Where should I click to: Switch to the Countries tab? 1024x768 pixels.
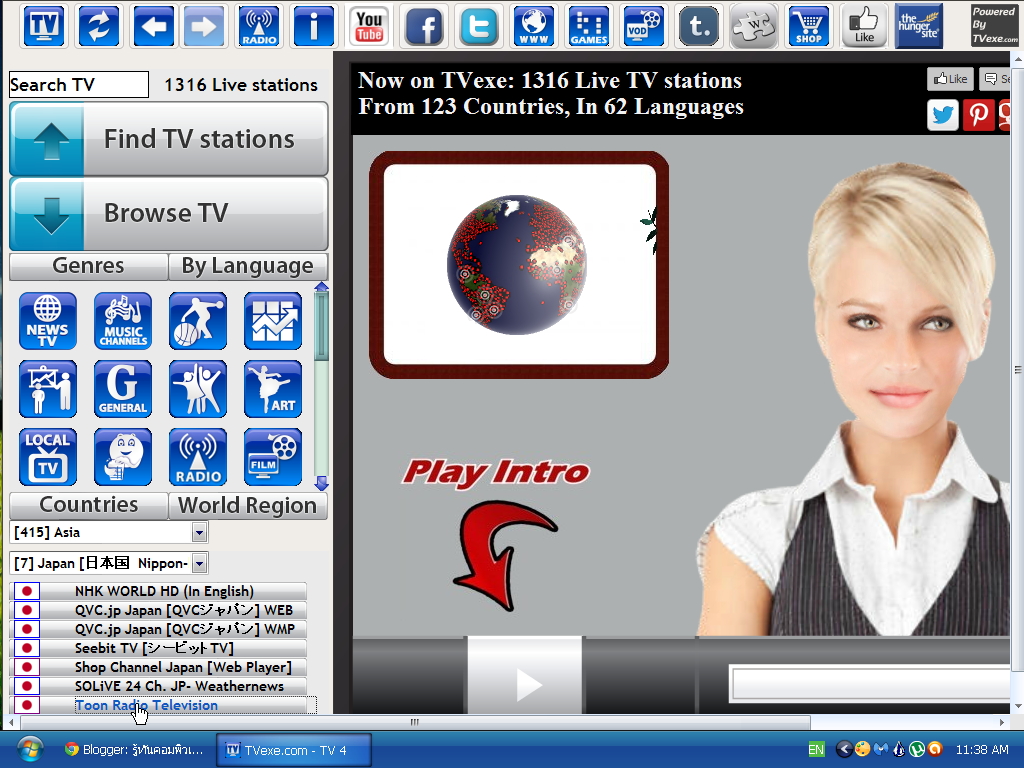89,505
